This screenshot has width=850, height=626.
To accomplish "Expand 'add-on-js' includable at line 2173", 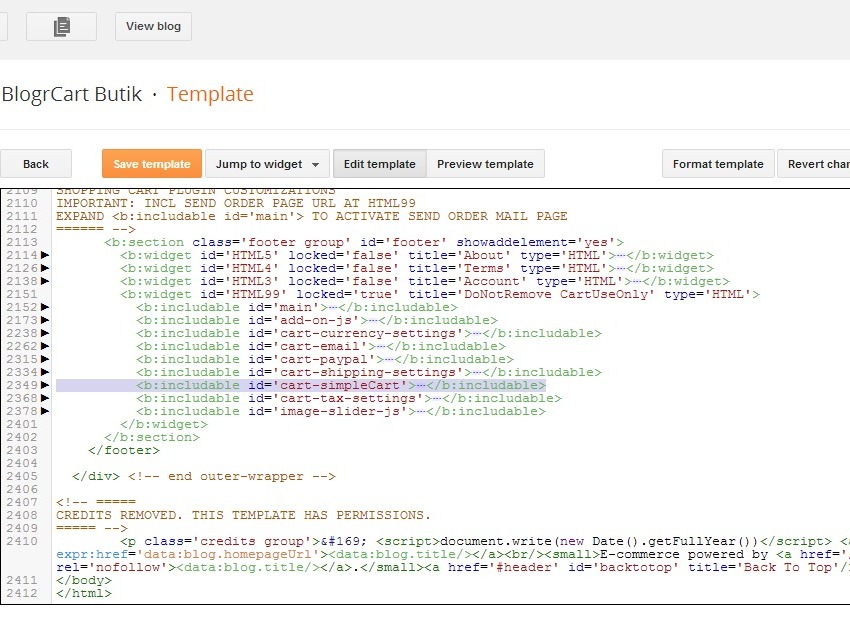I will coord(45,320).
